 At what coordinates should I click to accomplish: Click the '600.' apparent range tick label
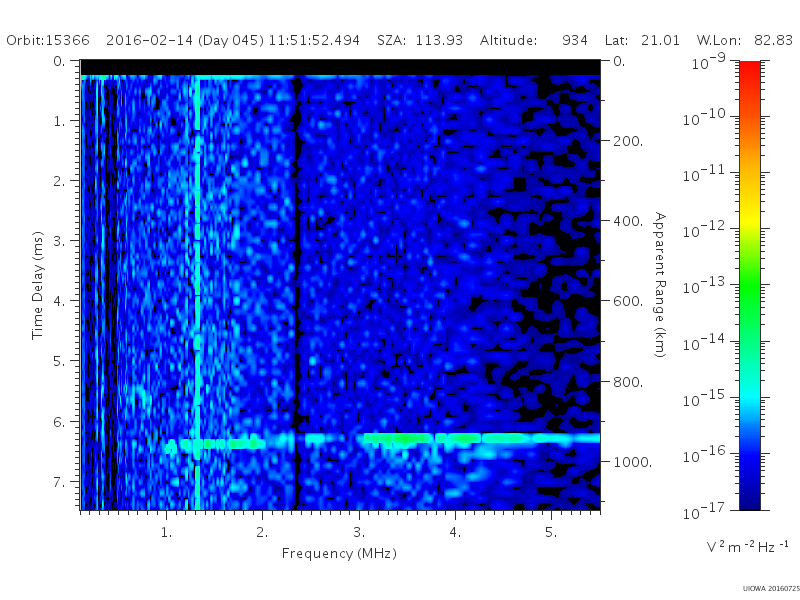pos(628,301)
